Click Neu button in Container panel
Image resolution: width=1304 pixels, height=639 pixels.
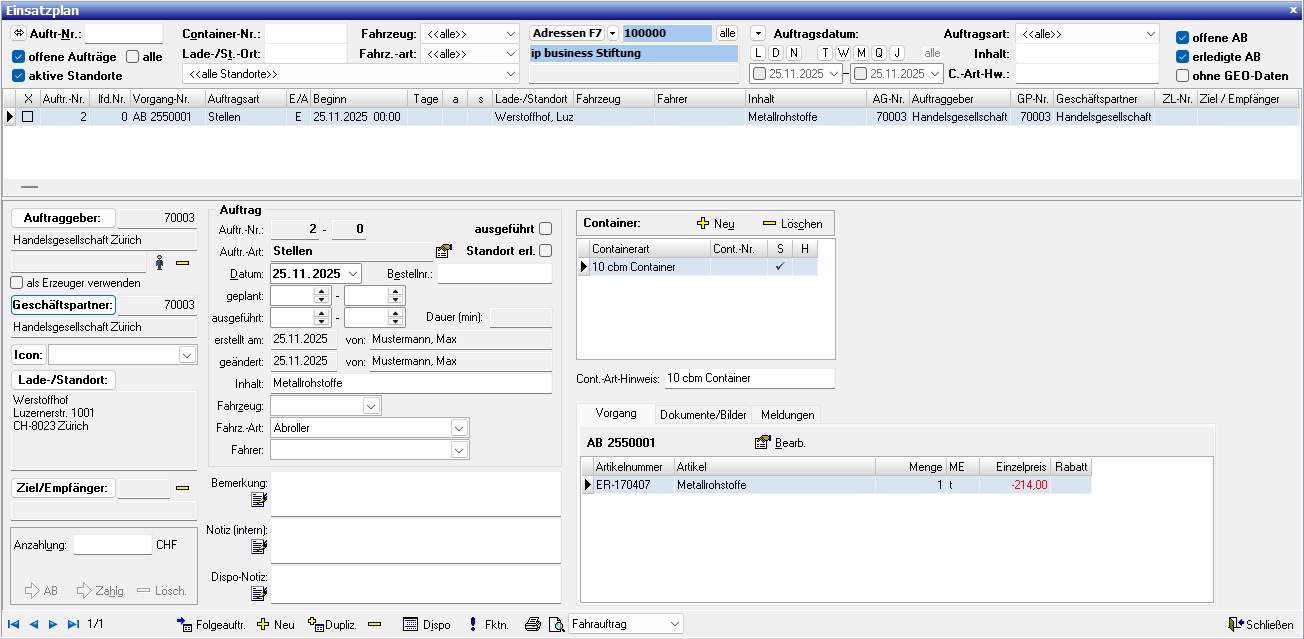point(715,224)
